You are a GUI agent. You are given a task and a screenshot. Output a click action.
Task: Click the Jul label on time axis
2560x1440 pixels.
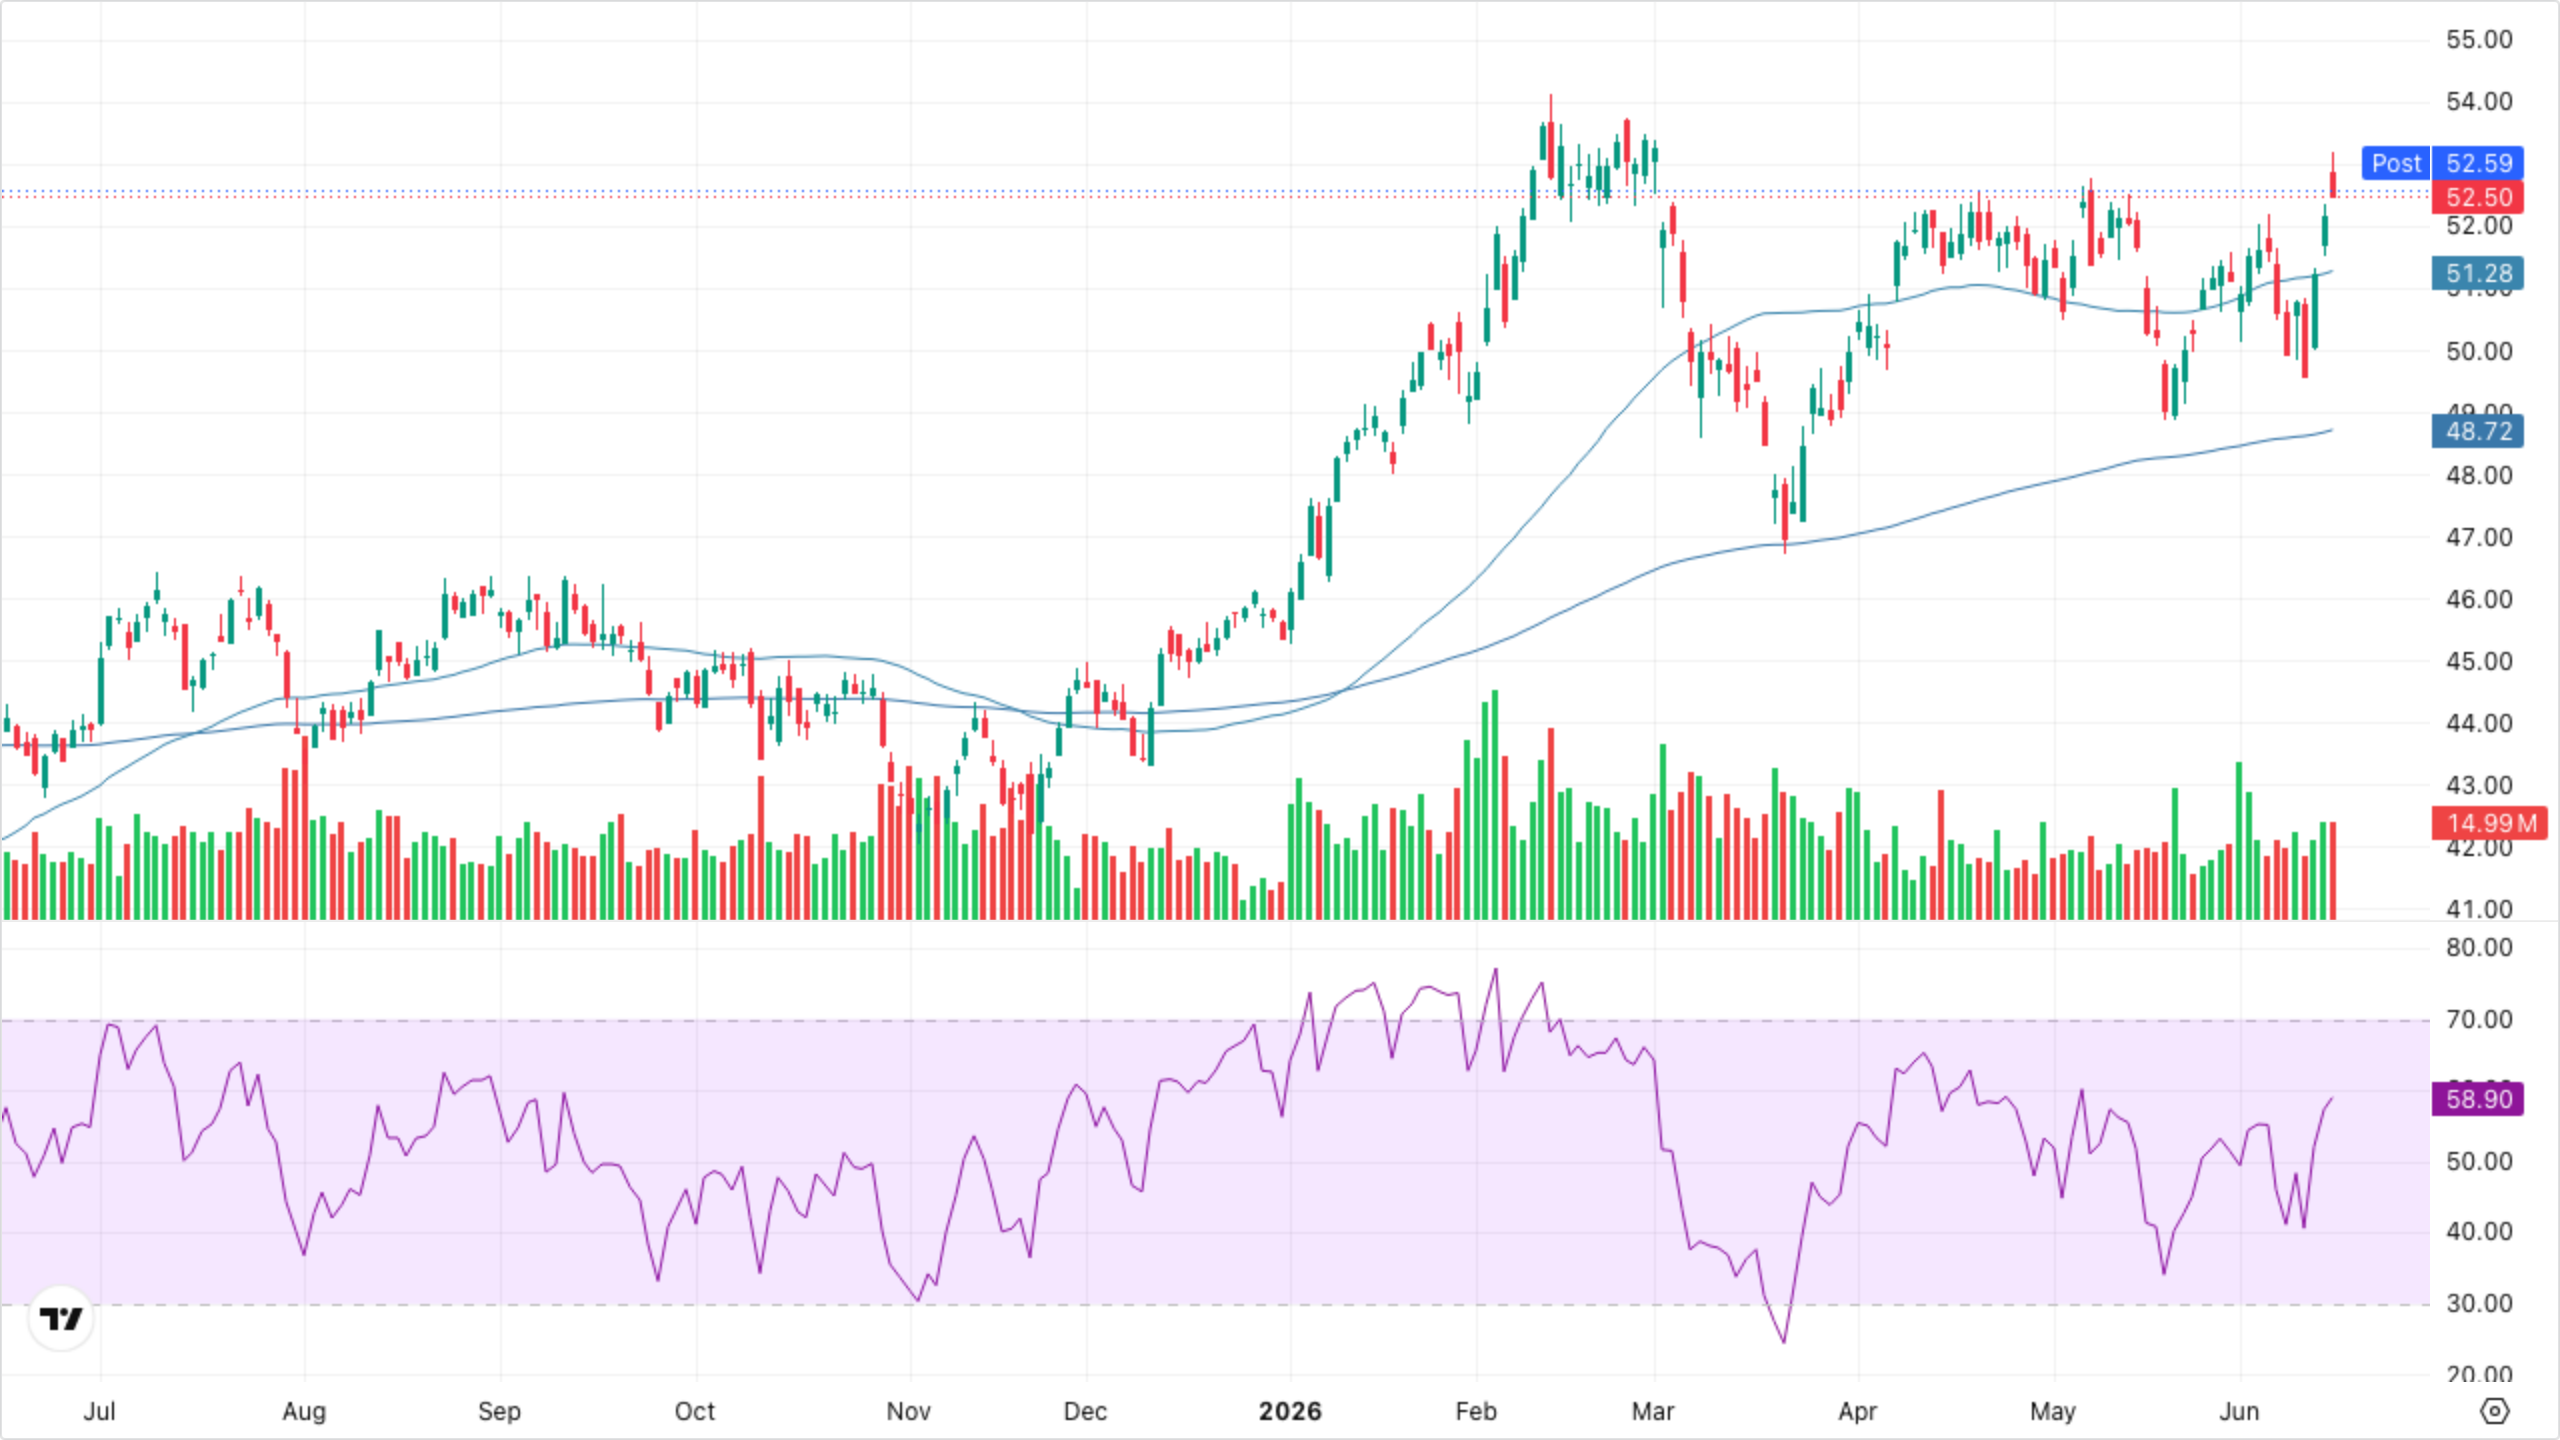(x=99, y=1411)
